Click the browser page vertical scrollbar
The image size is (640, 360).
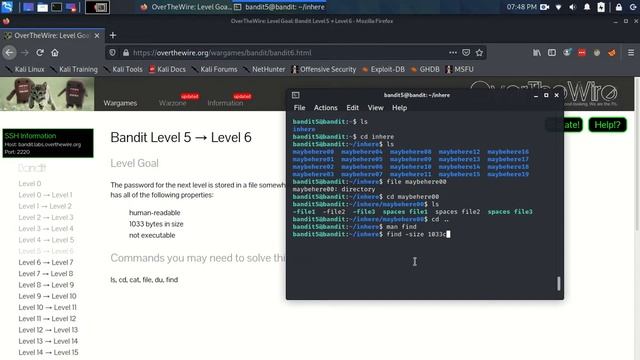click(637, 155)
